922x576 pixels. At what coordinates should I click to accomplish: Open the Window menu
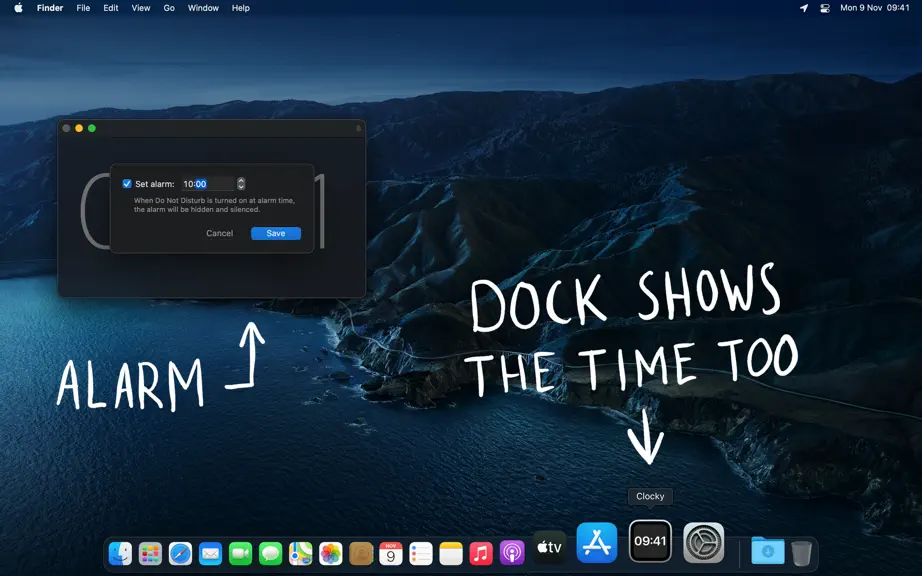203,8
